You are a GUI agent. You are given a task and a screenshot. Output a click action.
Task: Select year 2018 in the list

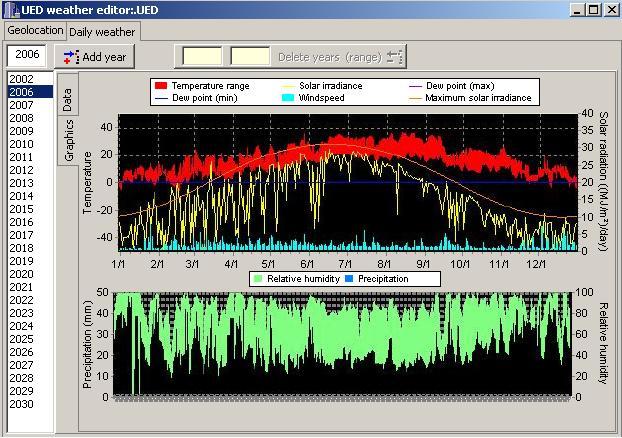tap(30, 248)
